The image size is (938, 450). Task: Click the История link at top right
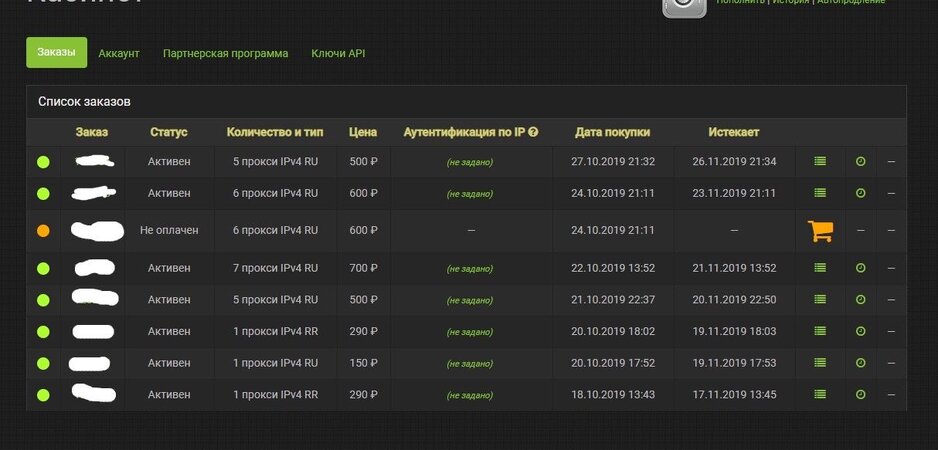click(x=790, y=2)
